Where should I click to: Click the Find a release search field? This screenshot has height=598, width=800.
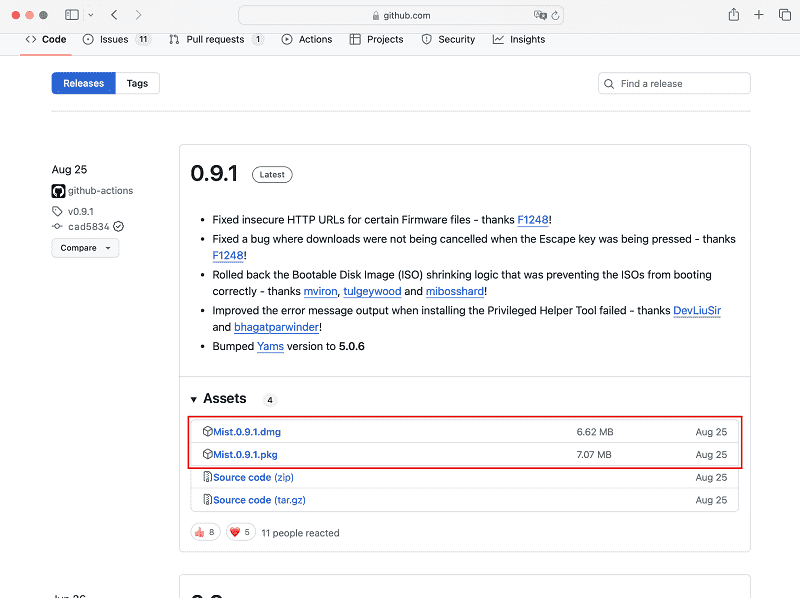tap(674, 83)
